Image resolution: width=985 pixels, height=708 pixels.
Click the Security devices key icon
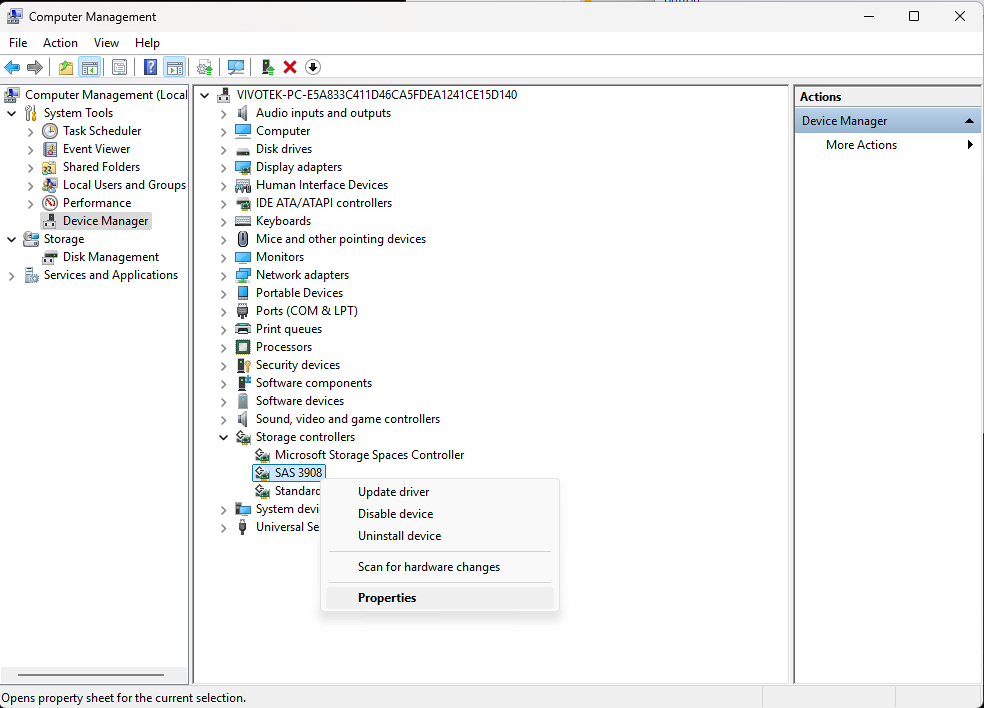point(243,366)
